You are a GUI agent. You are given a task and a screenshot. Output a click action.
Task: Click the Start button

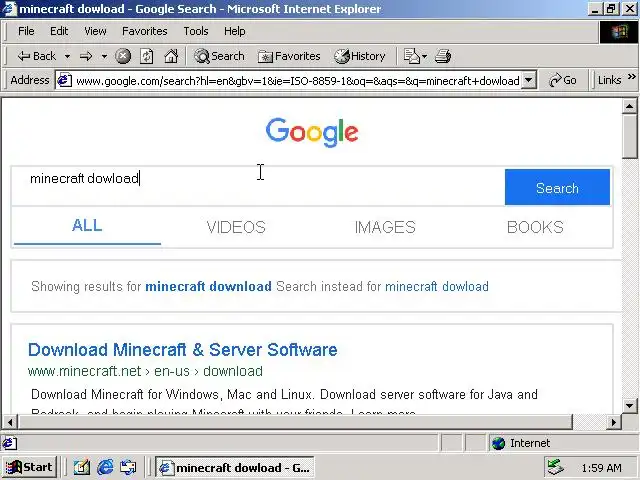coord(30,467)
